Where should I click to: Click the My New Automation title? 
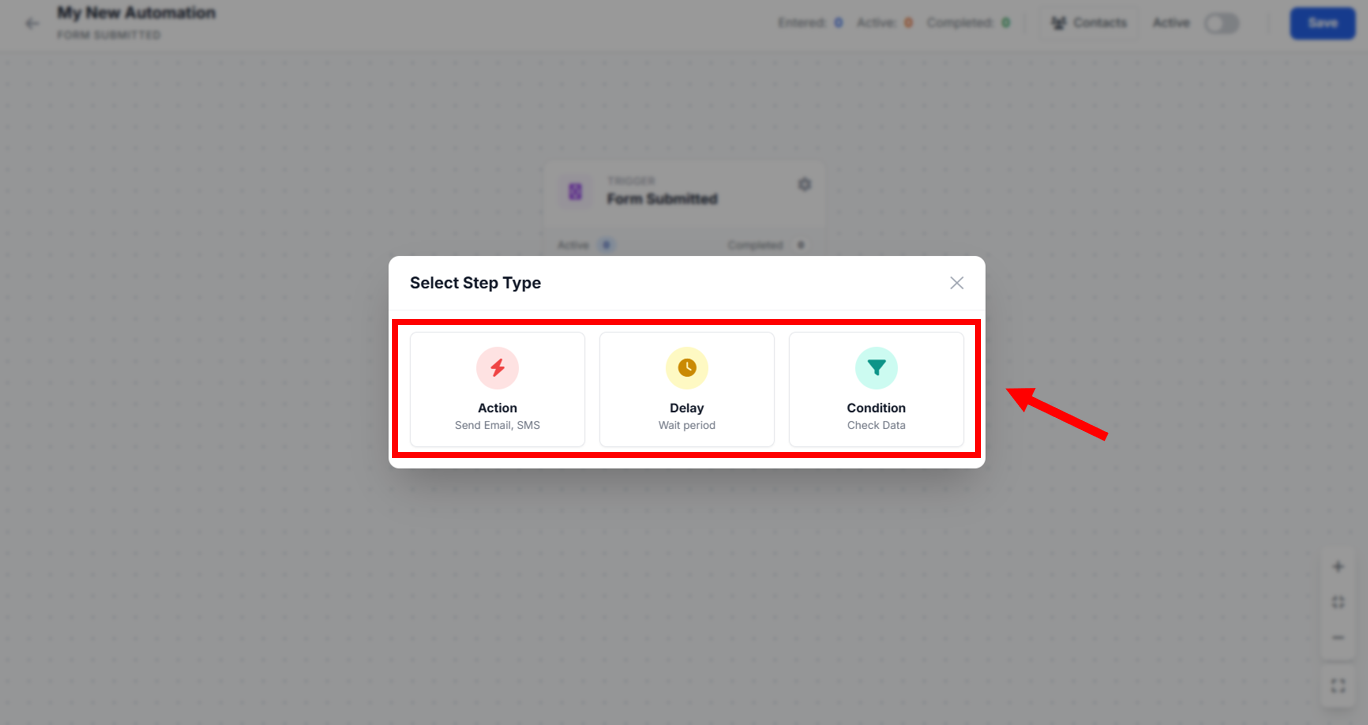[x=136, y=13]
